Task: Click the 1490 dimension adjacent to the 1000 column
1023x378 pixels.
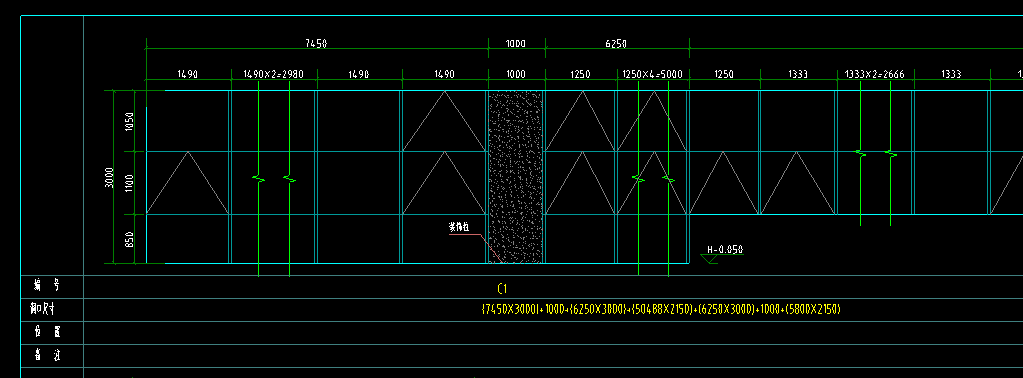Action: point(444,74)
